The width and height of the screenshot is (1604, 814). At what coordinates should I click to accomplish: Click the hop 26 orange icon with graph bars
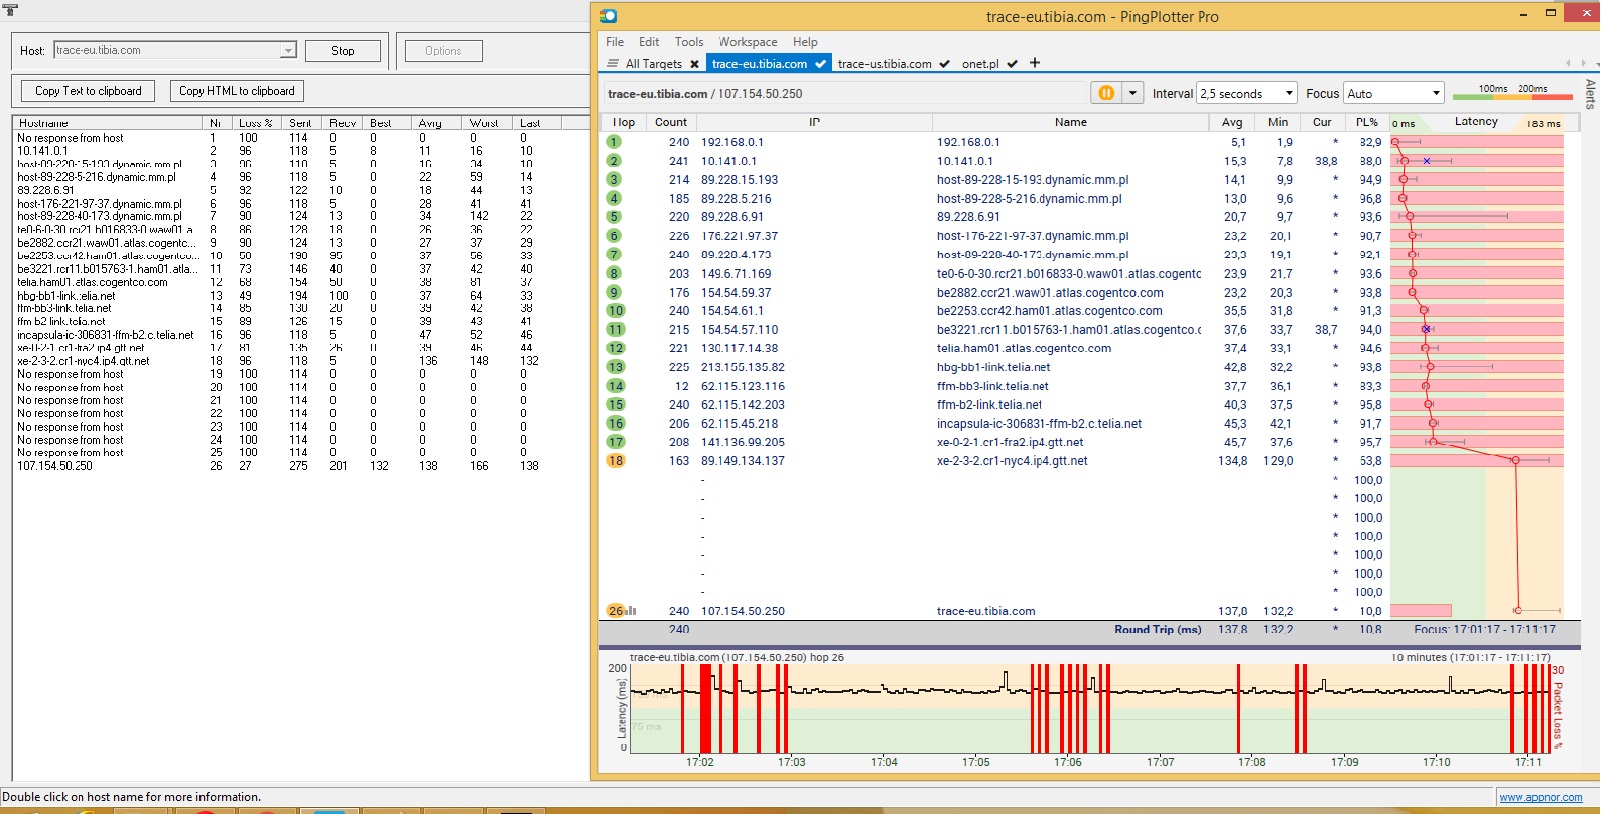pyautogui.click(x=621, y=611)
